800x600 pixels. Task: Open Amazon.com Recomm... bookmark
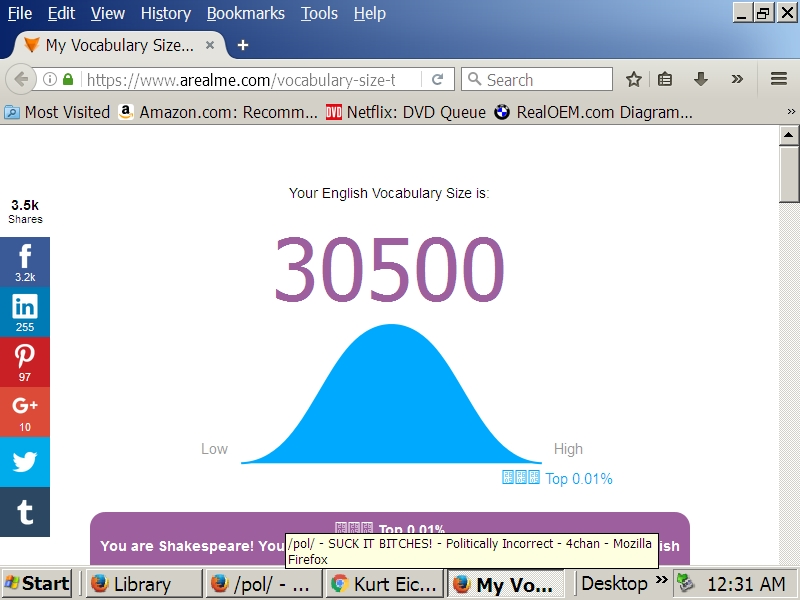pyautogui.click(x=218, y=112)
